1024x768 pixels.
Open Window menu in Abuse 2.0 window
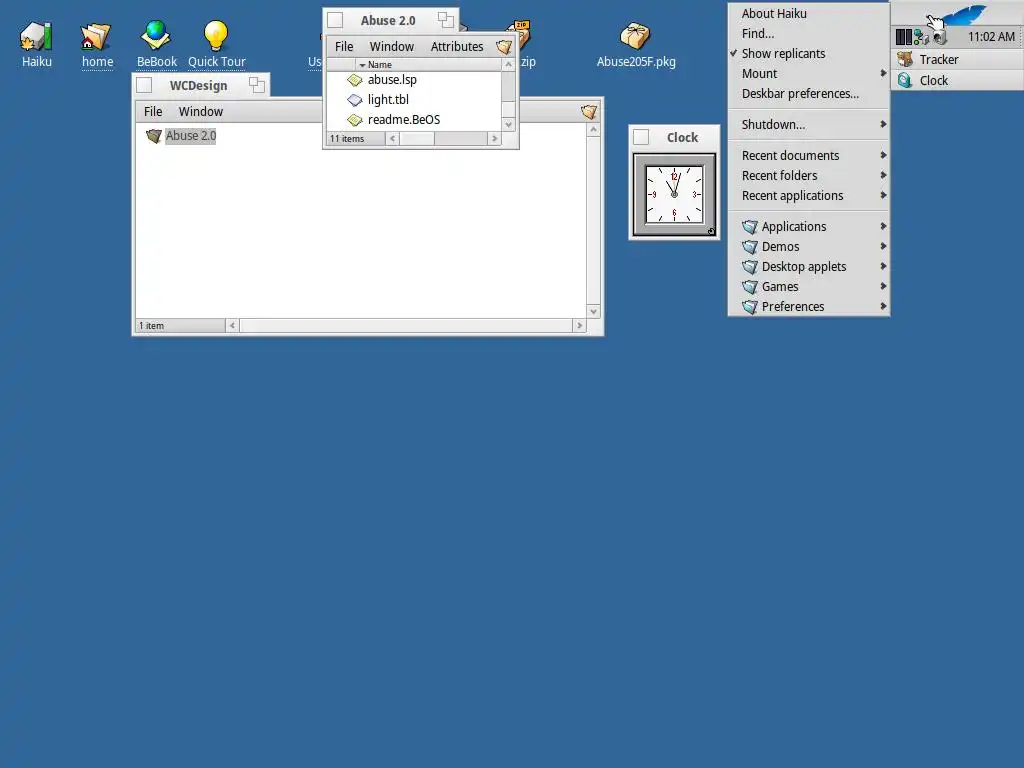(391, 47)
